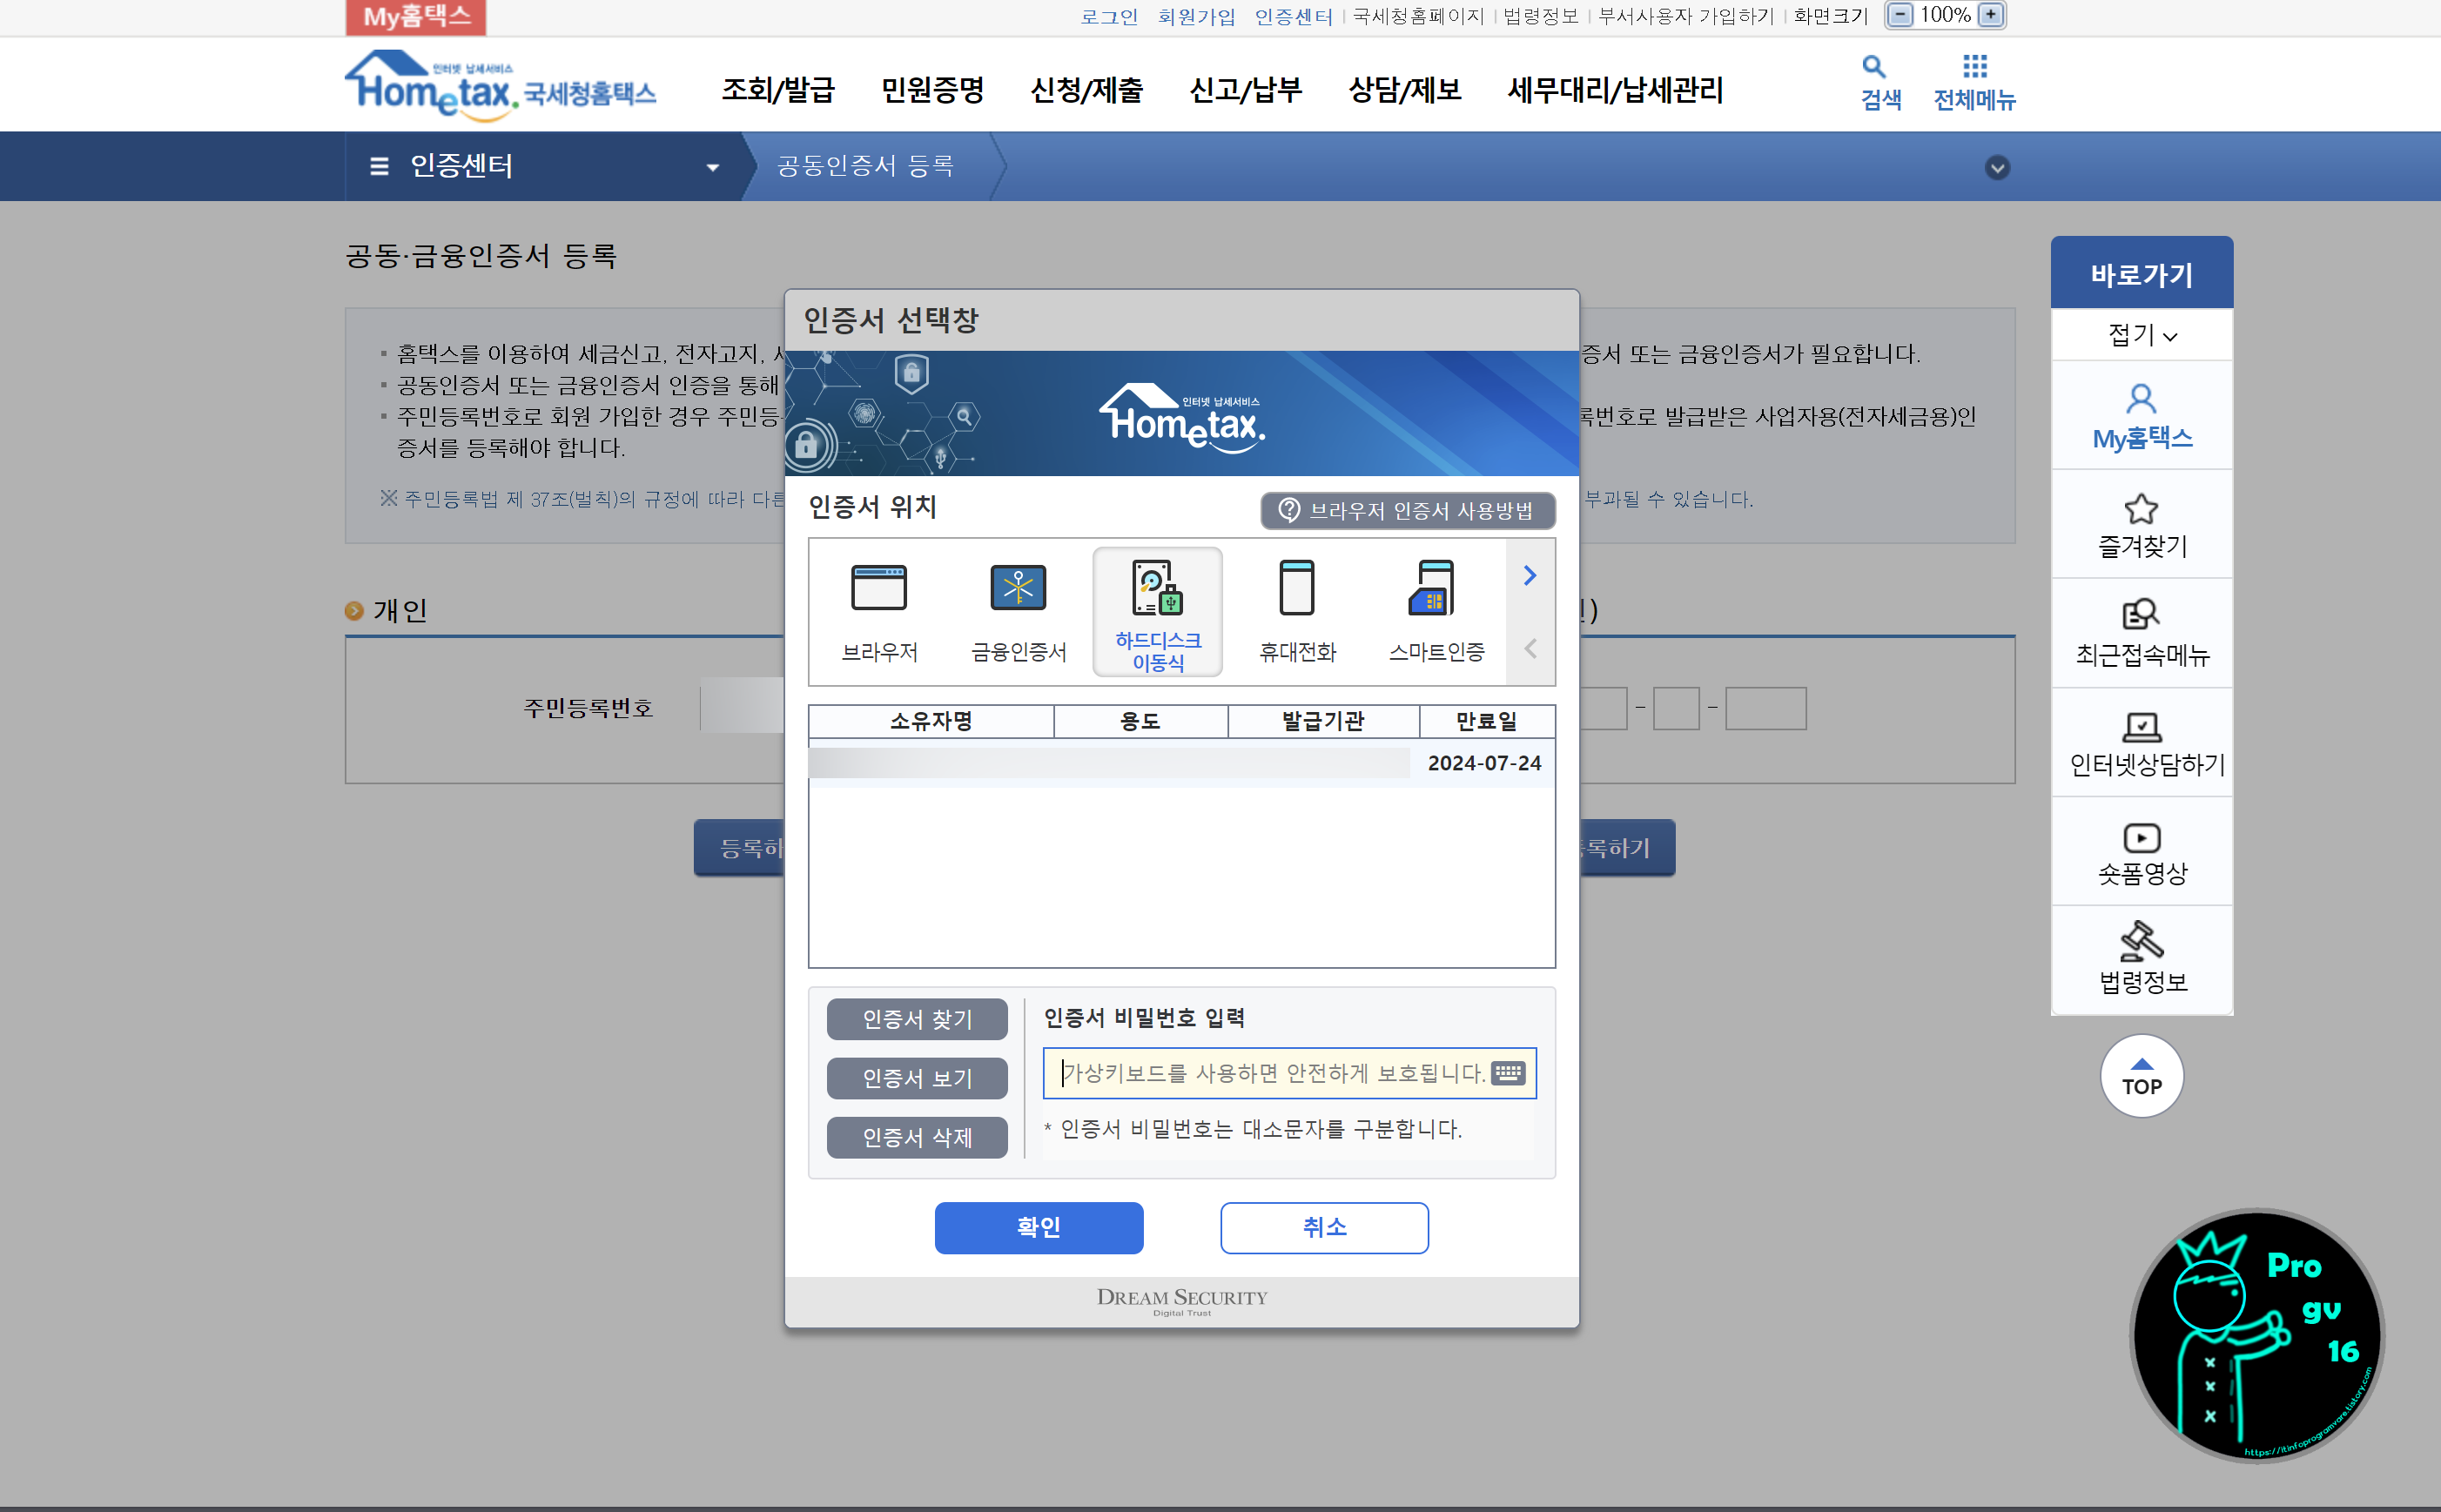Viewport: 2441px width, 1512px height.
Task: Switch to 민원증명 menu
Action: [x=932, y=91]
